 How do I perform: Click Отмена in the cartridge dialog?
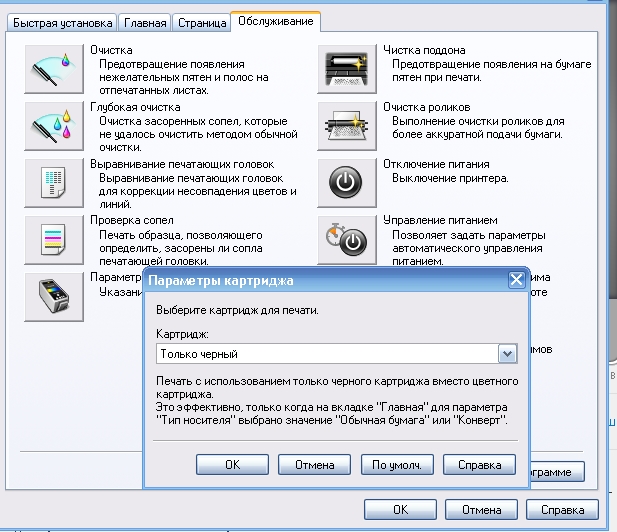tap(314, 464)
